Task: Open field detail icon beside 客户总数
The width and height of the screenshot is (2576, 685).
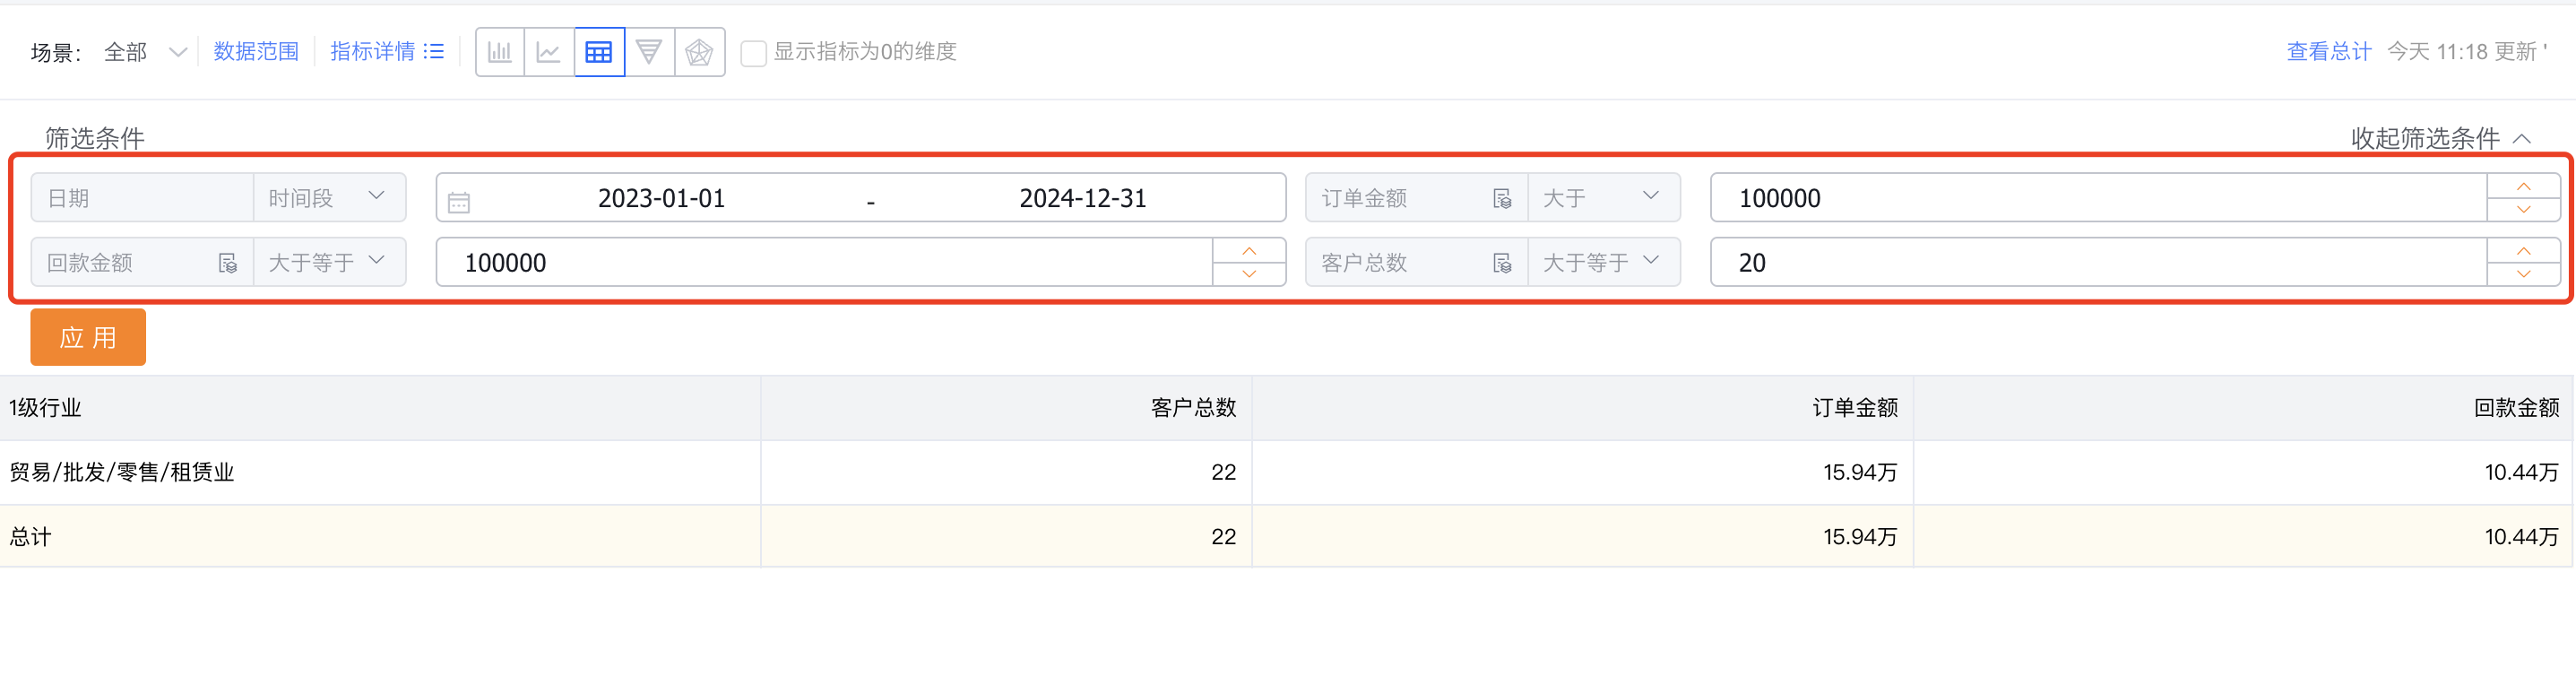Action: pos(1502,262)
